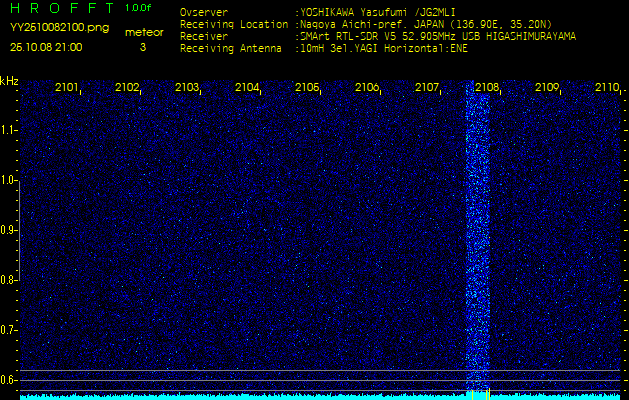Click the 1.1 kHz frequency label

(7, 130)
